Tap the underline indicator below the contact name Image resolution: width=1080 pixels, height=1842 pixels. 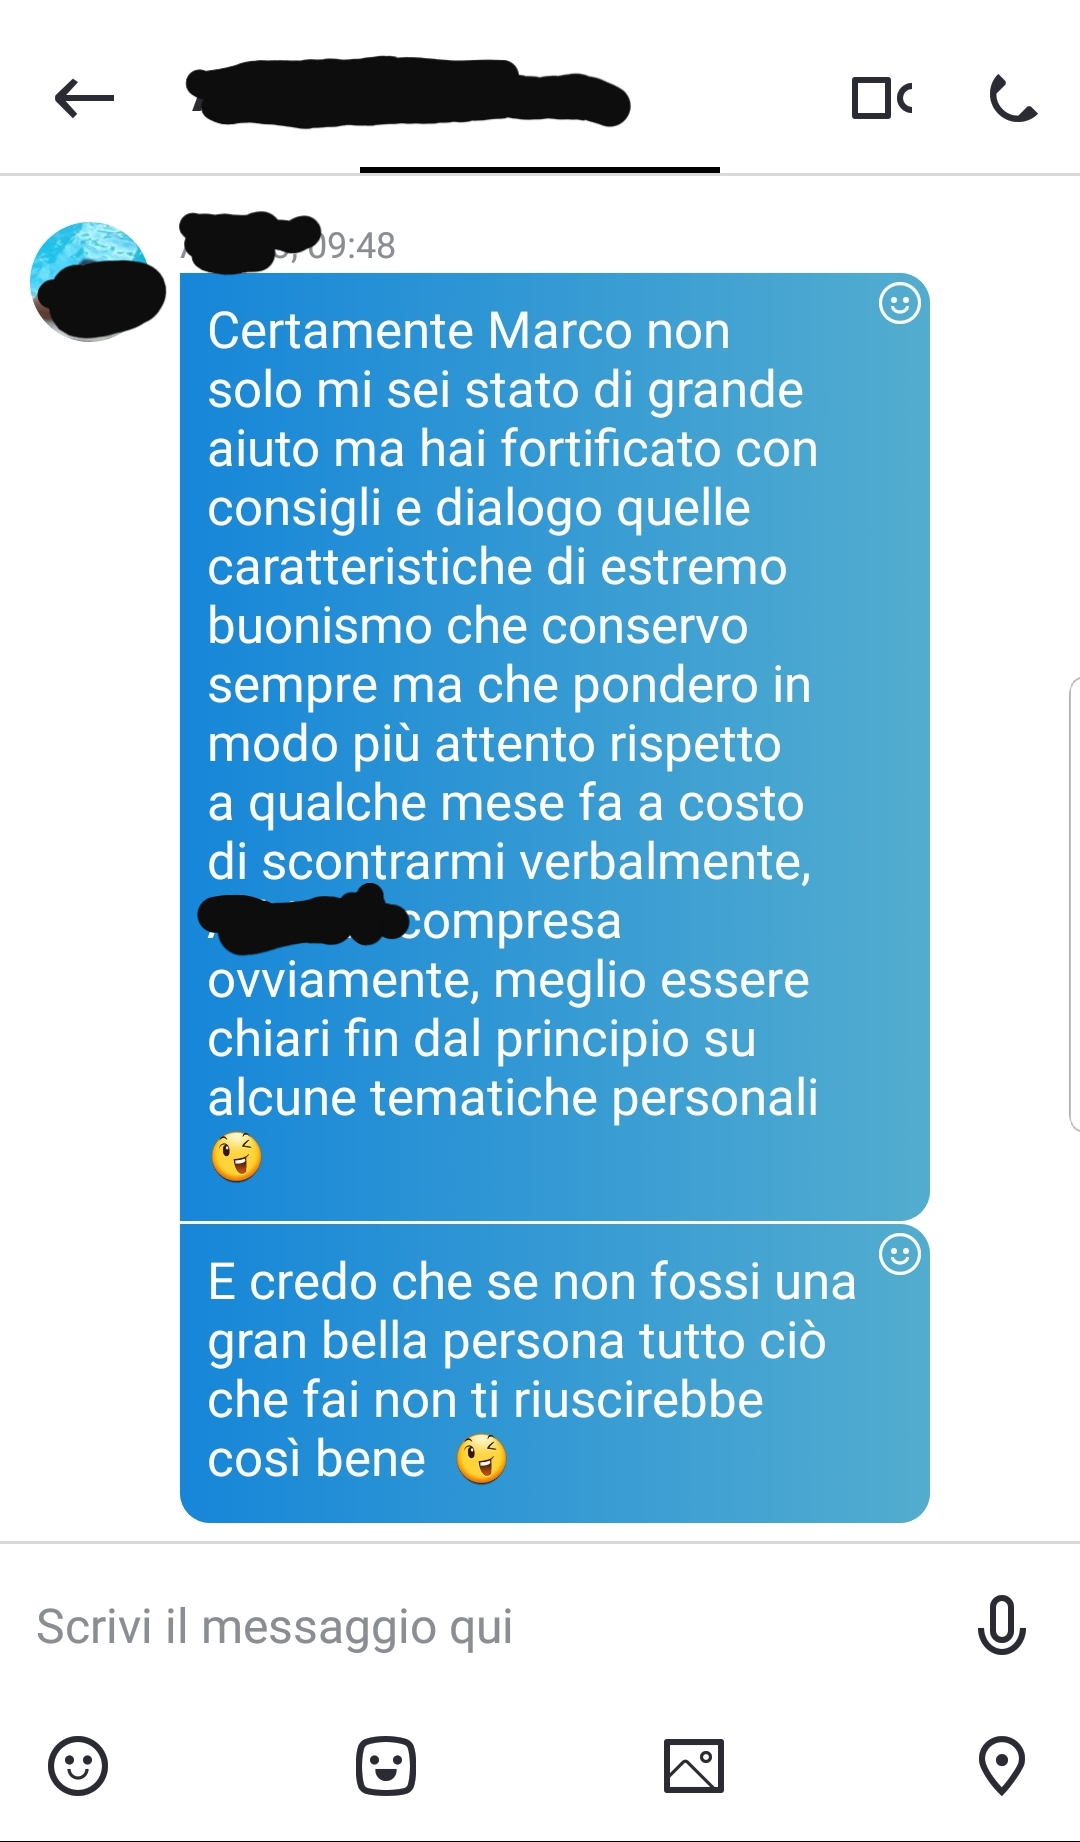pyautogui.click(x=540, y=170)
